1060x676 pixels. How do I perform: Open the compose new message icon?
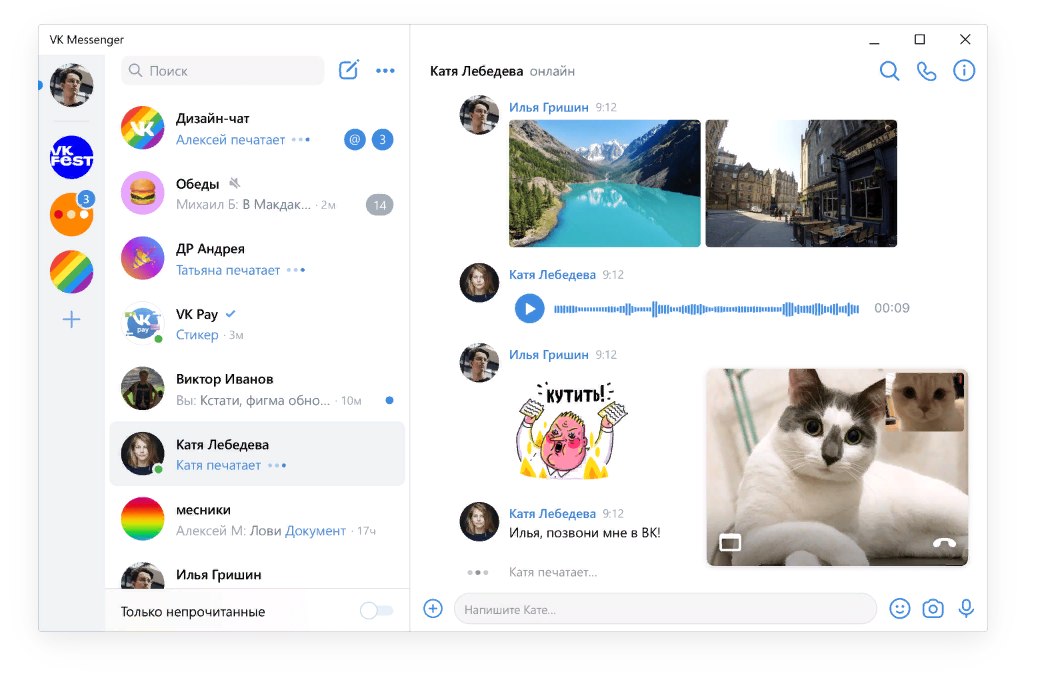pyautogui.click(x=349, y=70)
